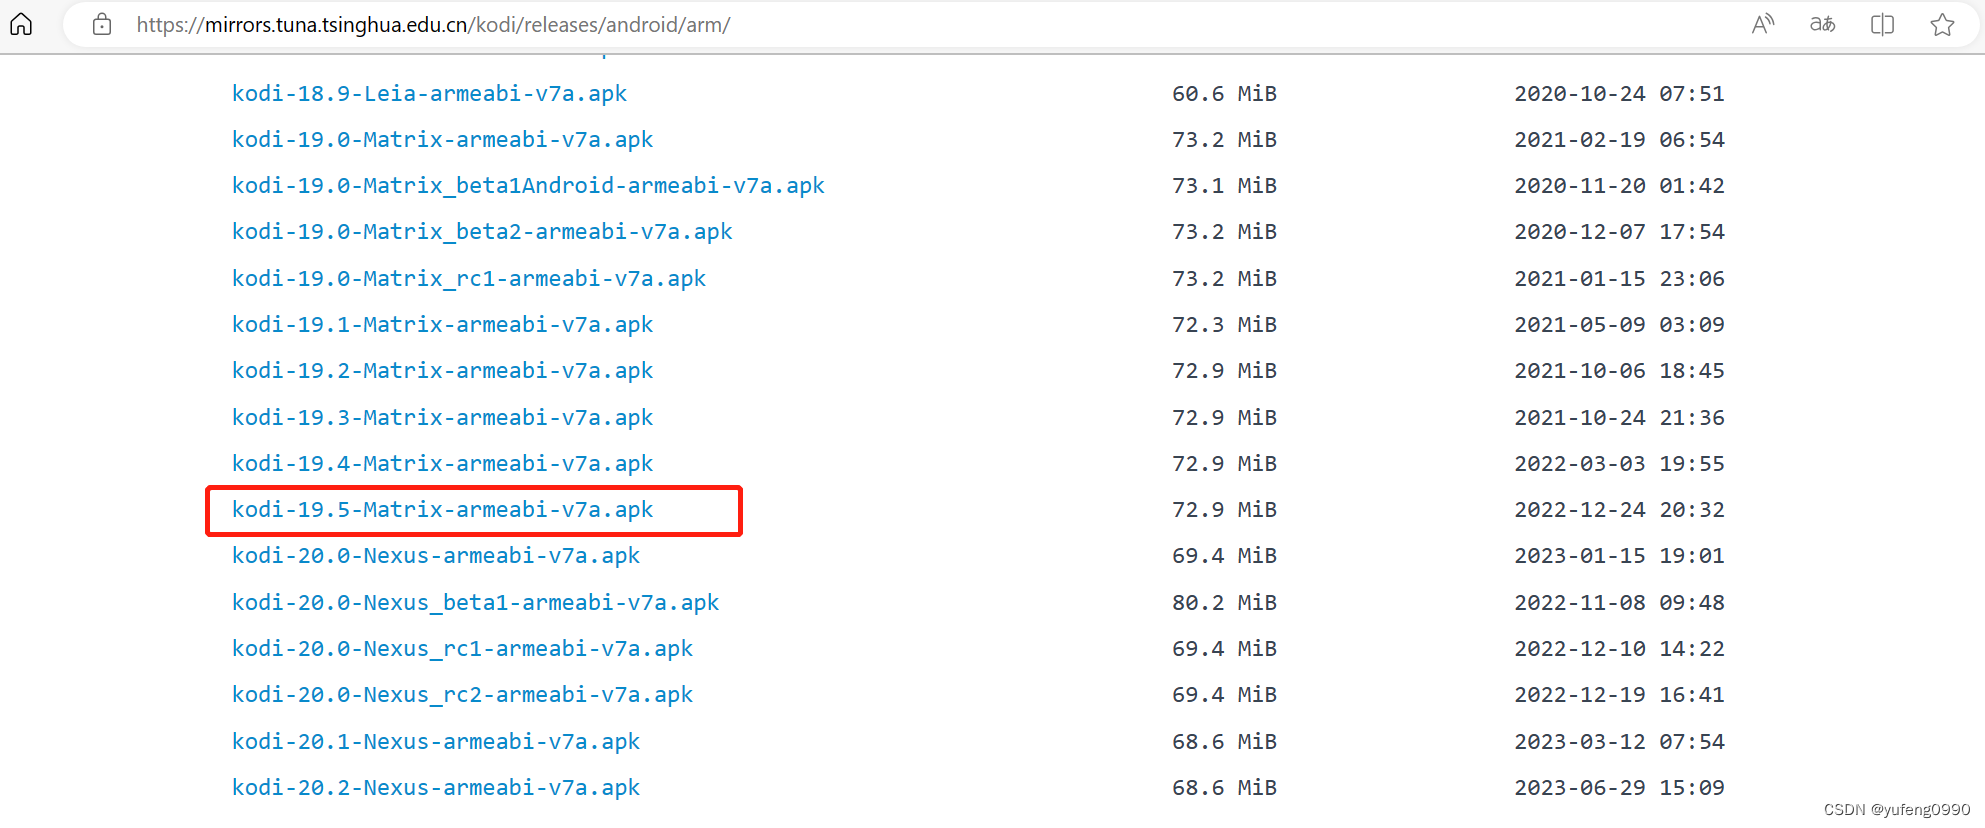The image size is (1985, 828).
Task: Click date 2021-10-24 21:36
Action: click(1619, 417)
